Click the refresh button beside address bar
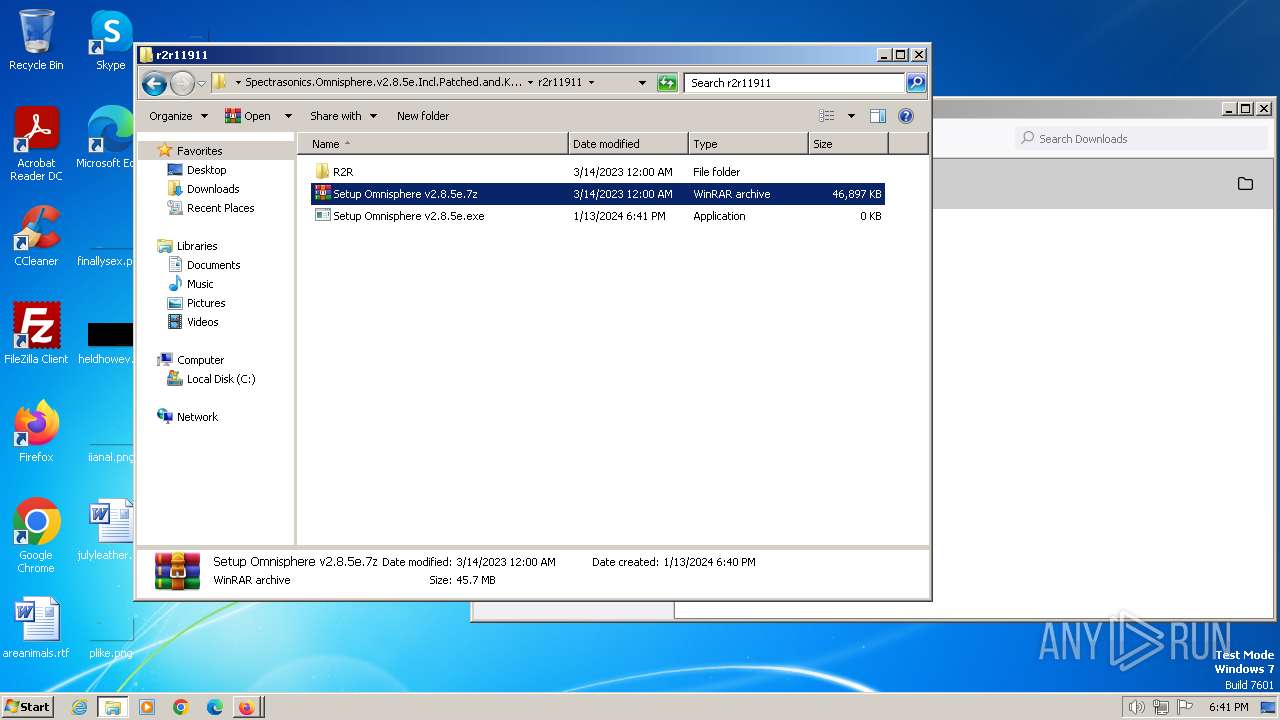Viewport: 1280px width, 720px height. (x=667, y=83)
